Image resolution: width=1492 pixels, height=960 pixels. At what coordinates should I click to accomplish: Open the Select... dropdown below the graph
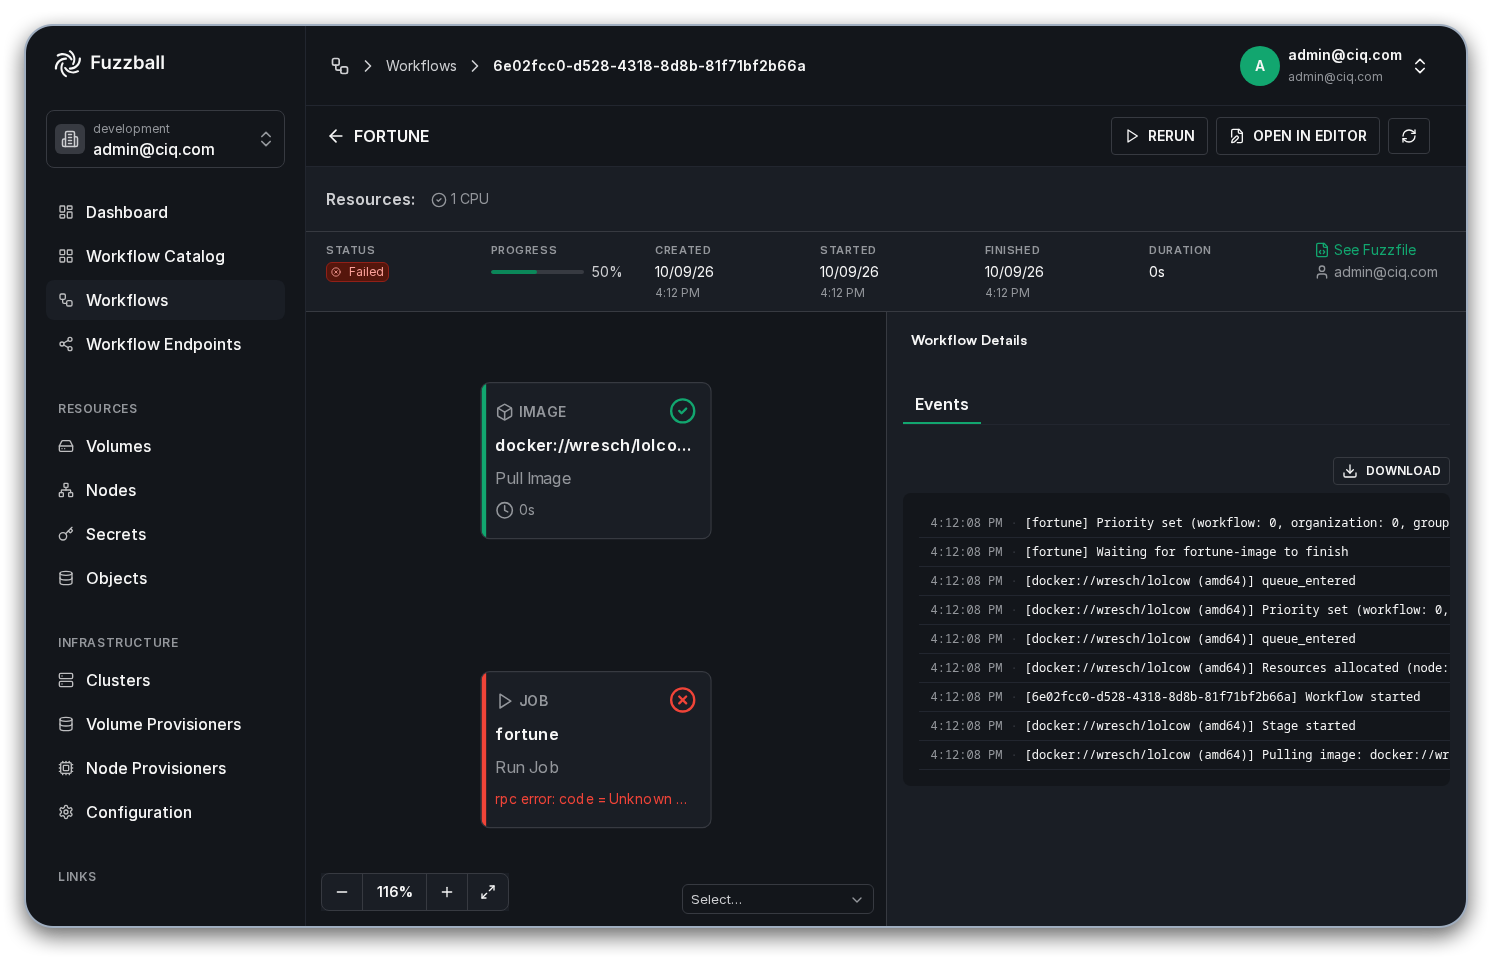click(778, 899)
